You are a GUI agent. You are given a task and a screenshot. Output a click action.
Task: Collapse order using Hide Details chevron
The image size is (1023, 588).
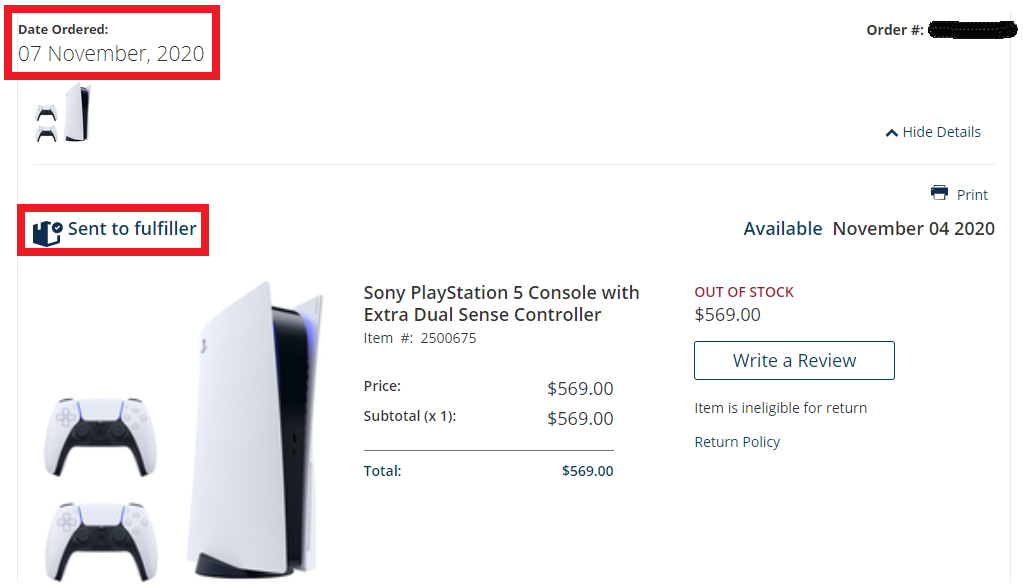[x=891, y=133]
